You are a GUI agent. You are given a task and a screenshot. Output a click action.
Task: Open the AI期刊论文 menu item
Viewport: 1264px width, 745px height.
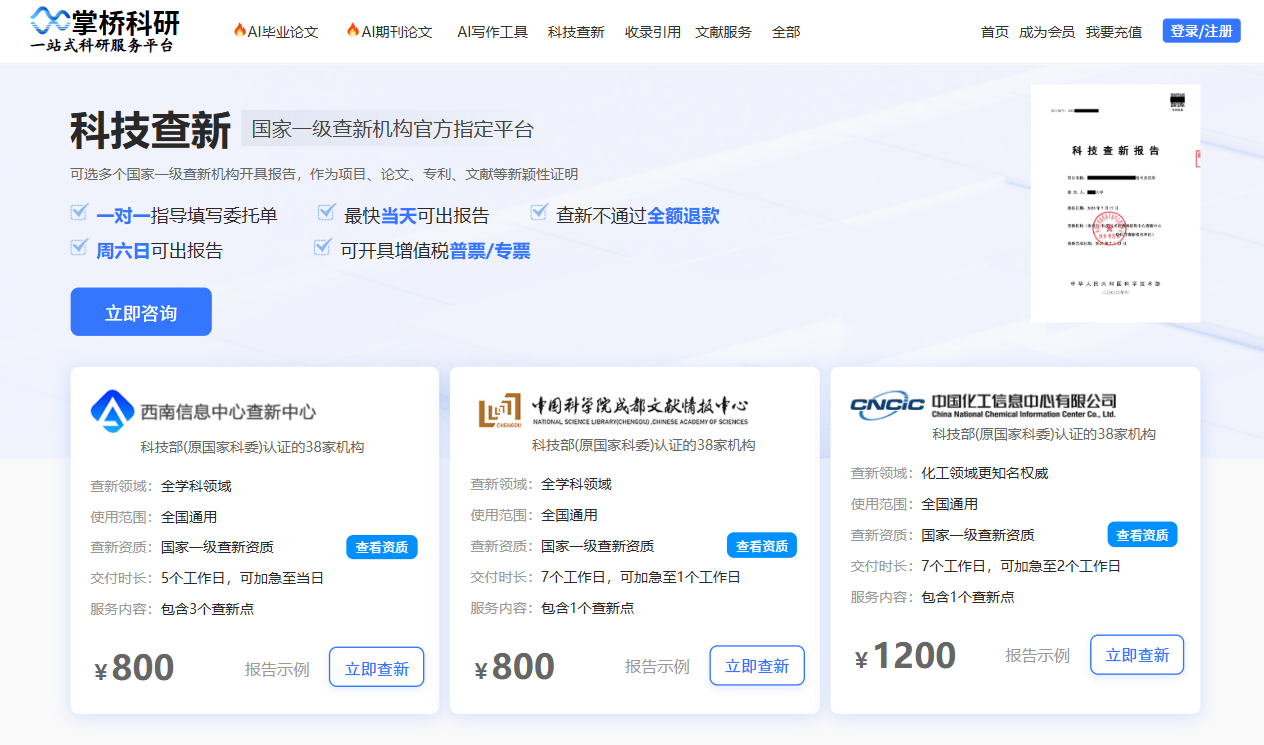[397, 32]
